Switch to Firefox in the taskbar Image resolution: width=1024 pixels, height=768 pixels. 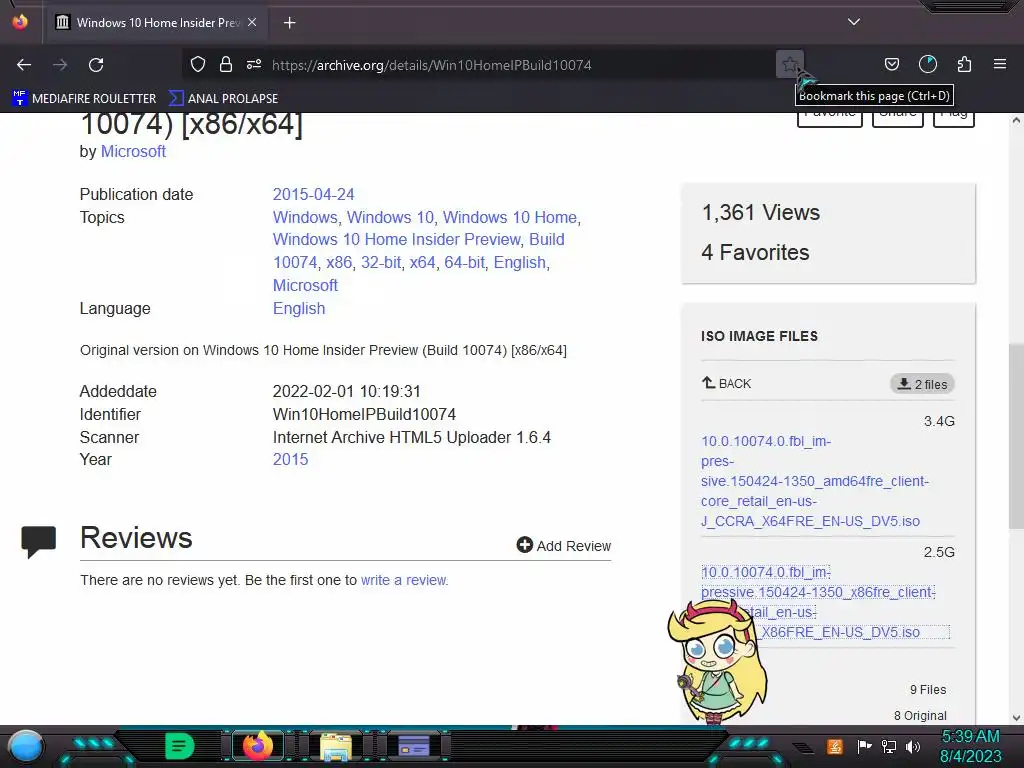pos(257,746)
